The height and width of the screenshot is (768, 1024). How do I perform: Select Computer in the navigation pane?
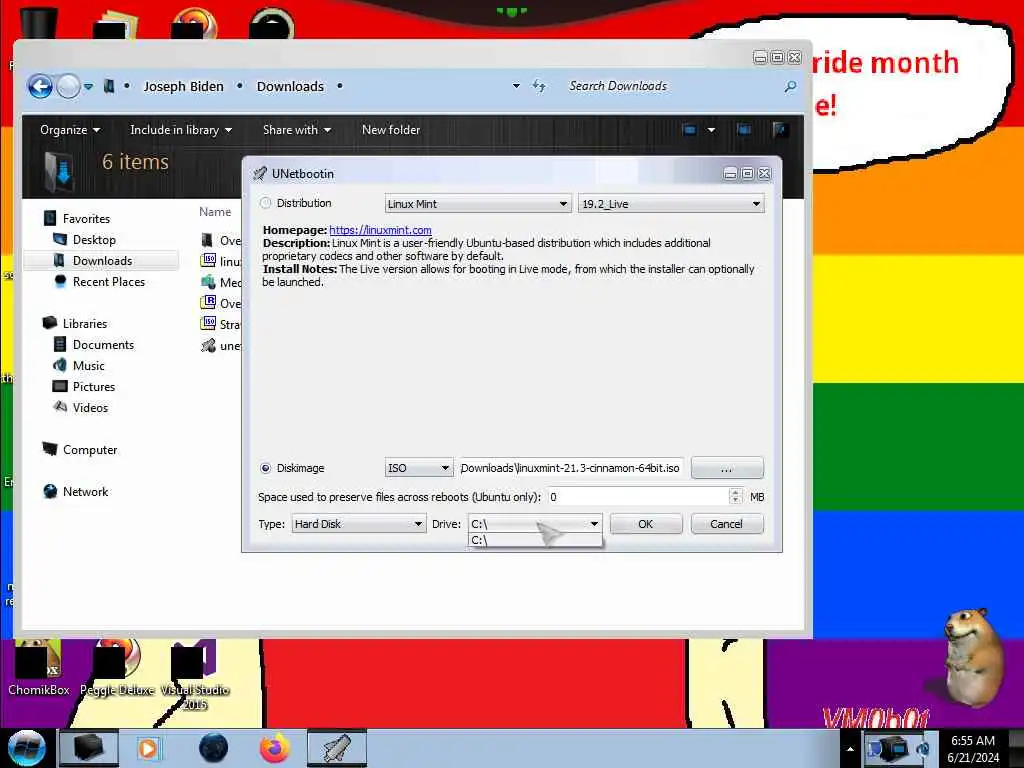(90, 449)
